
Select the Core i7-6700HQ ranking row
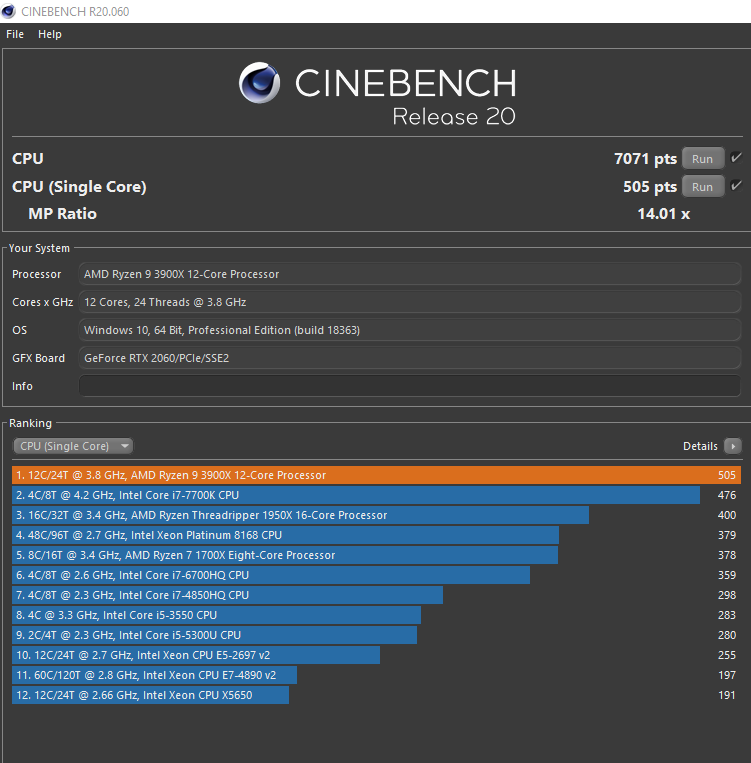pos(376,575)
